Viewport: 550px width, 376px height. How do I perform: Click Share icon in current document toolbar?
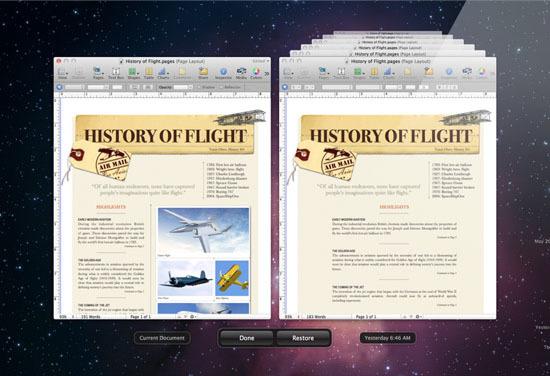(203, 73)
